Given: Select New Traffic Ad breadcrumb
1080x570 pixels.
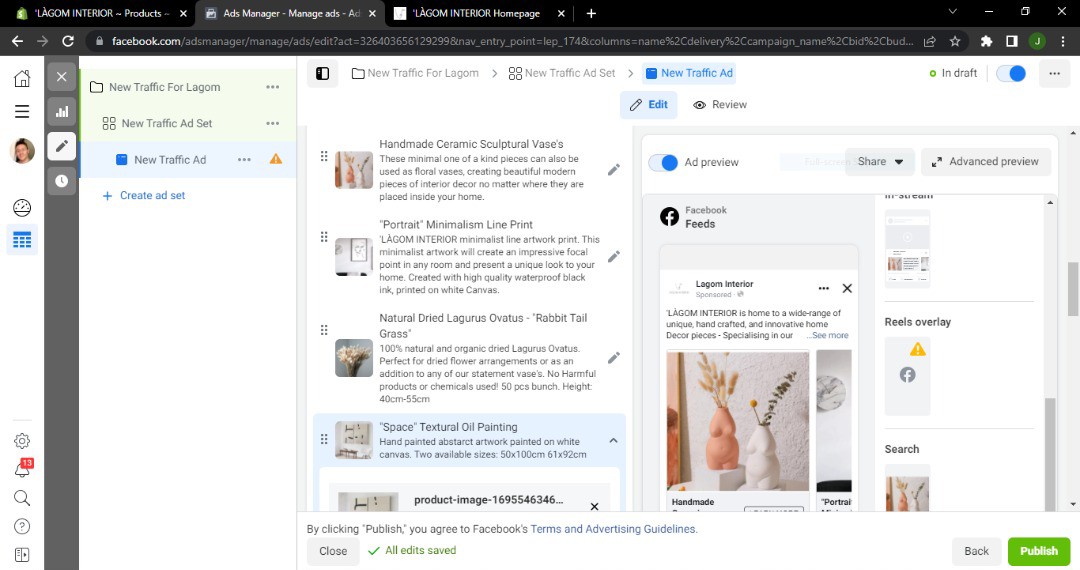Looking at the screenshot, I should click(x=689, y=73).
